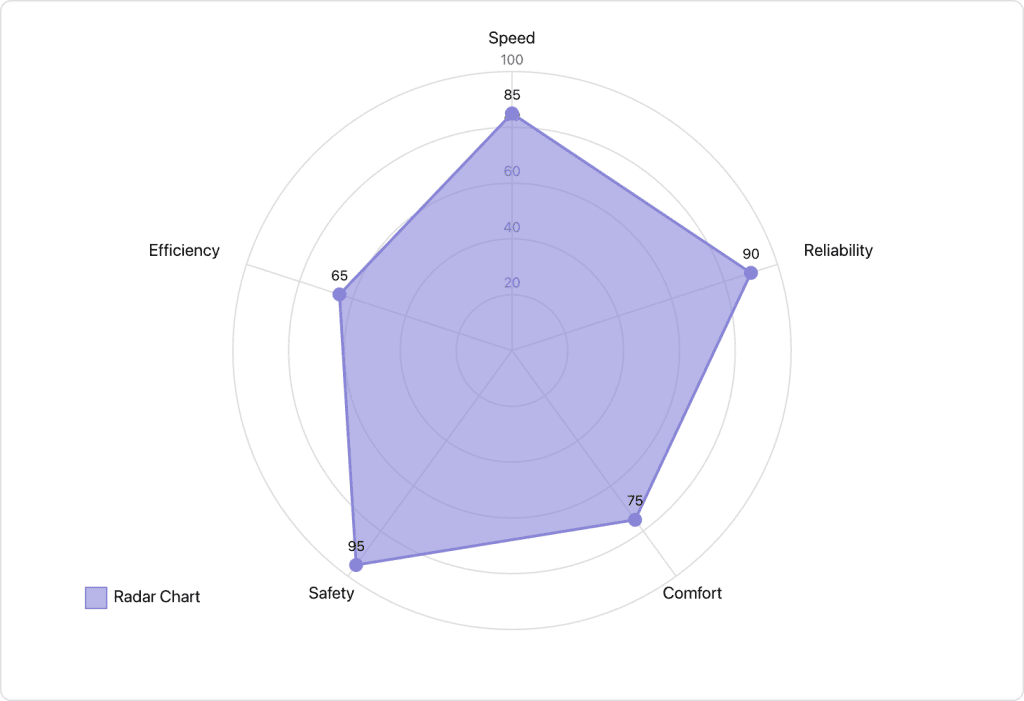Click the value label 90 near Reliability

pos(751,254)
